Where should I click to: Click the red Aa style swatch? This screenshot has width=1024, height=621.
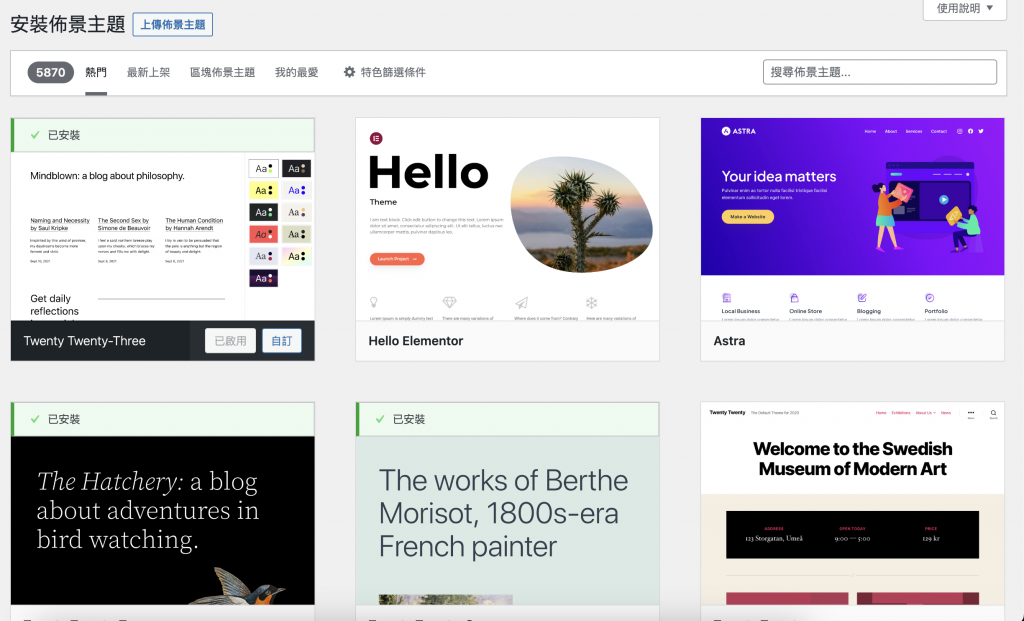point(264,234)
